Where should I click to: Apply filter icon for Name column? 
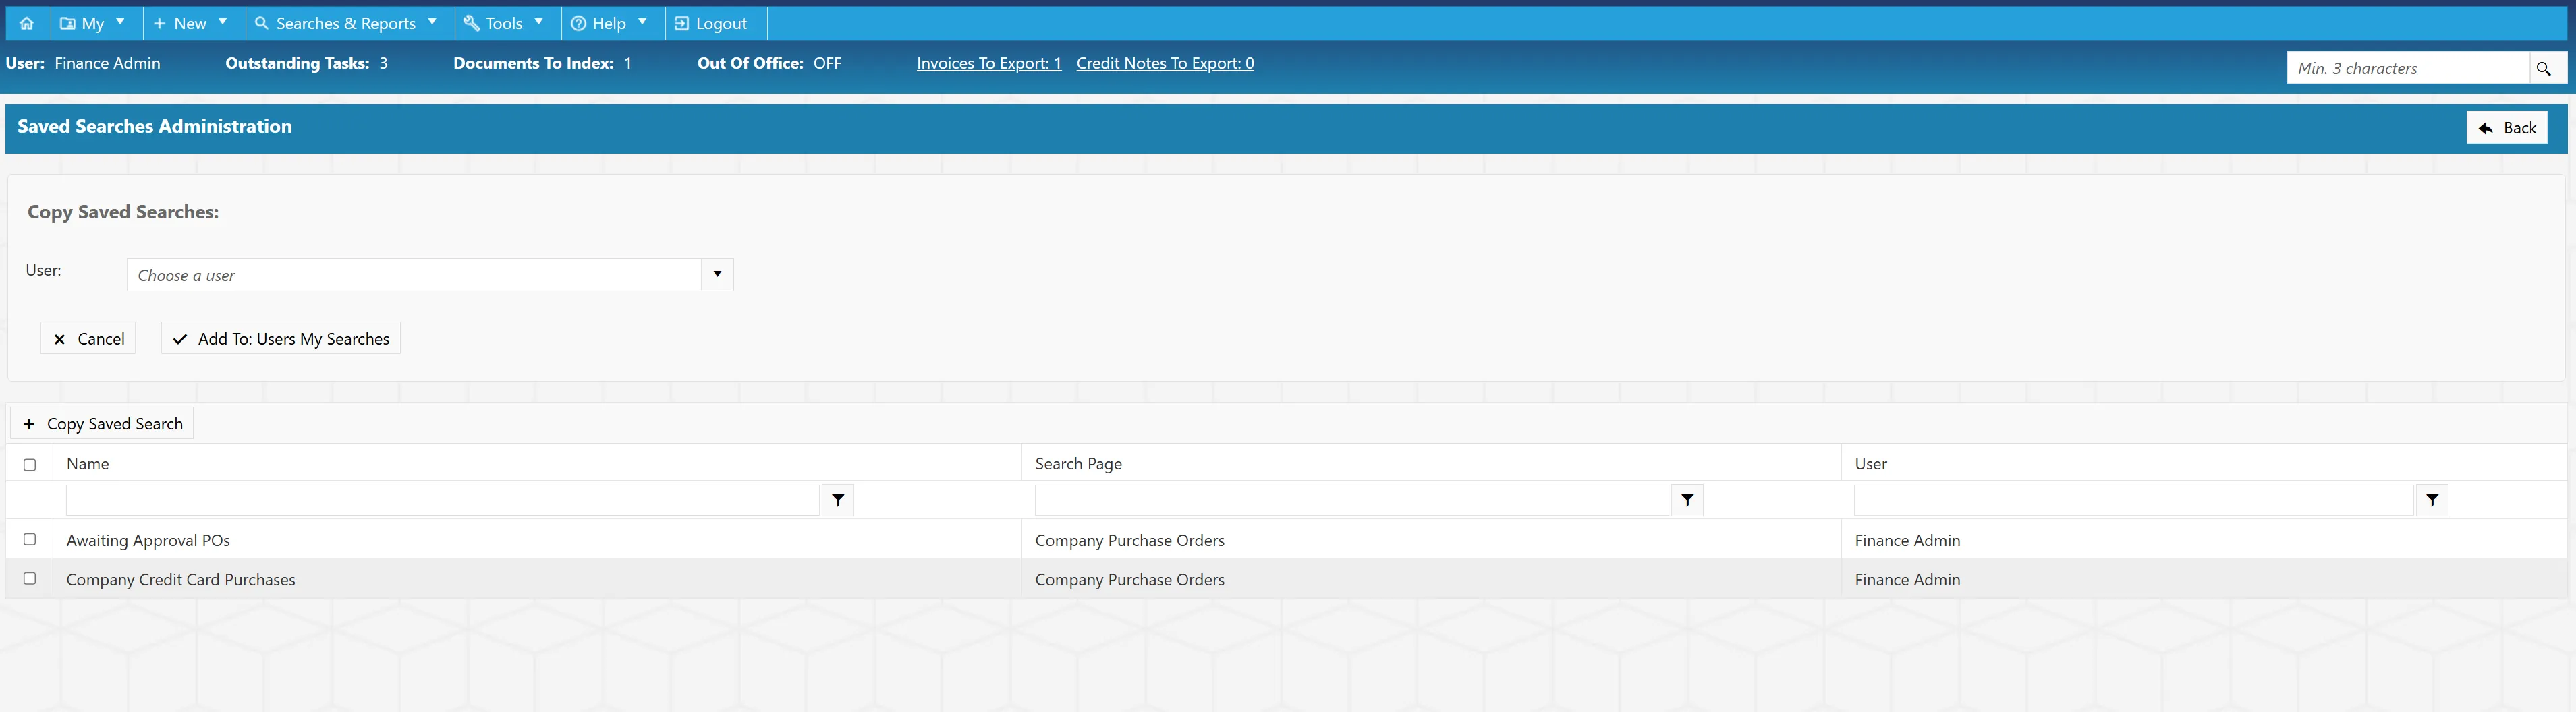tap(838, 500)
